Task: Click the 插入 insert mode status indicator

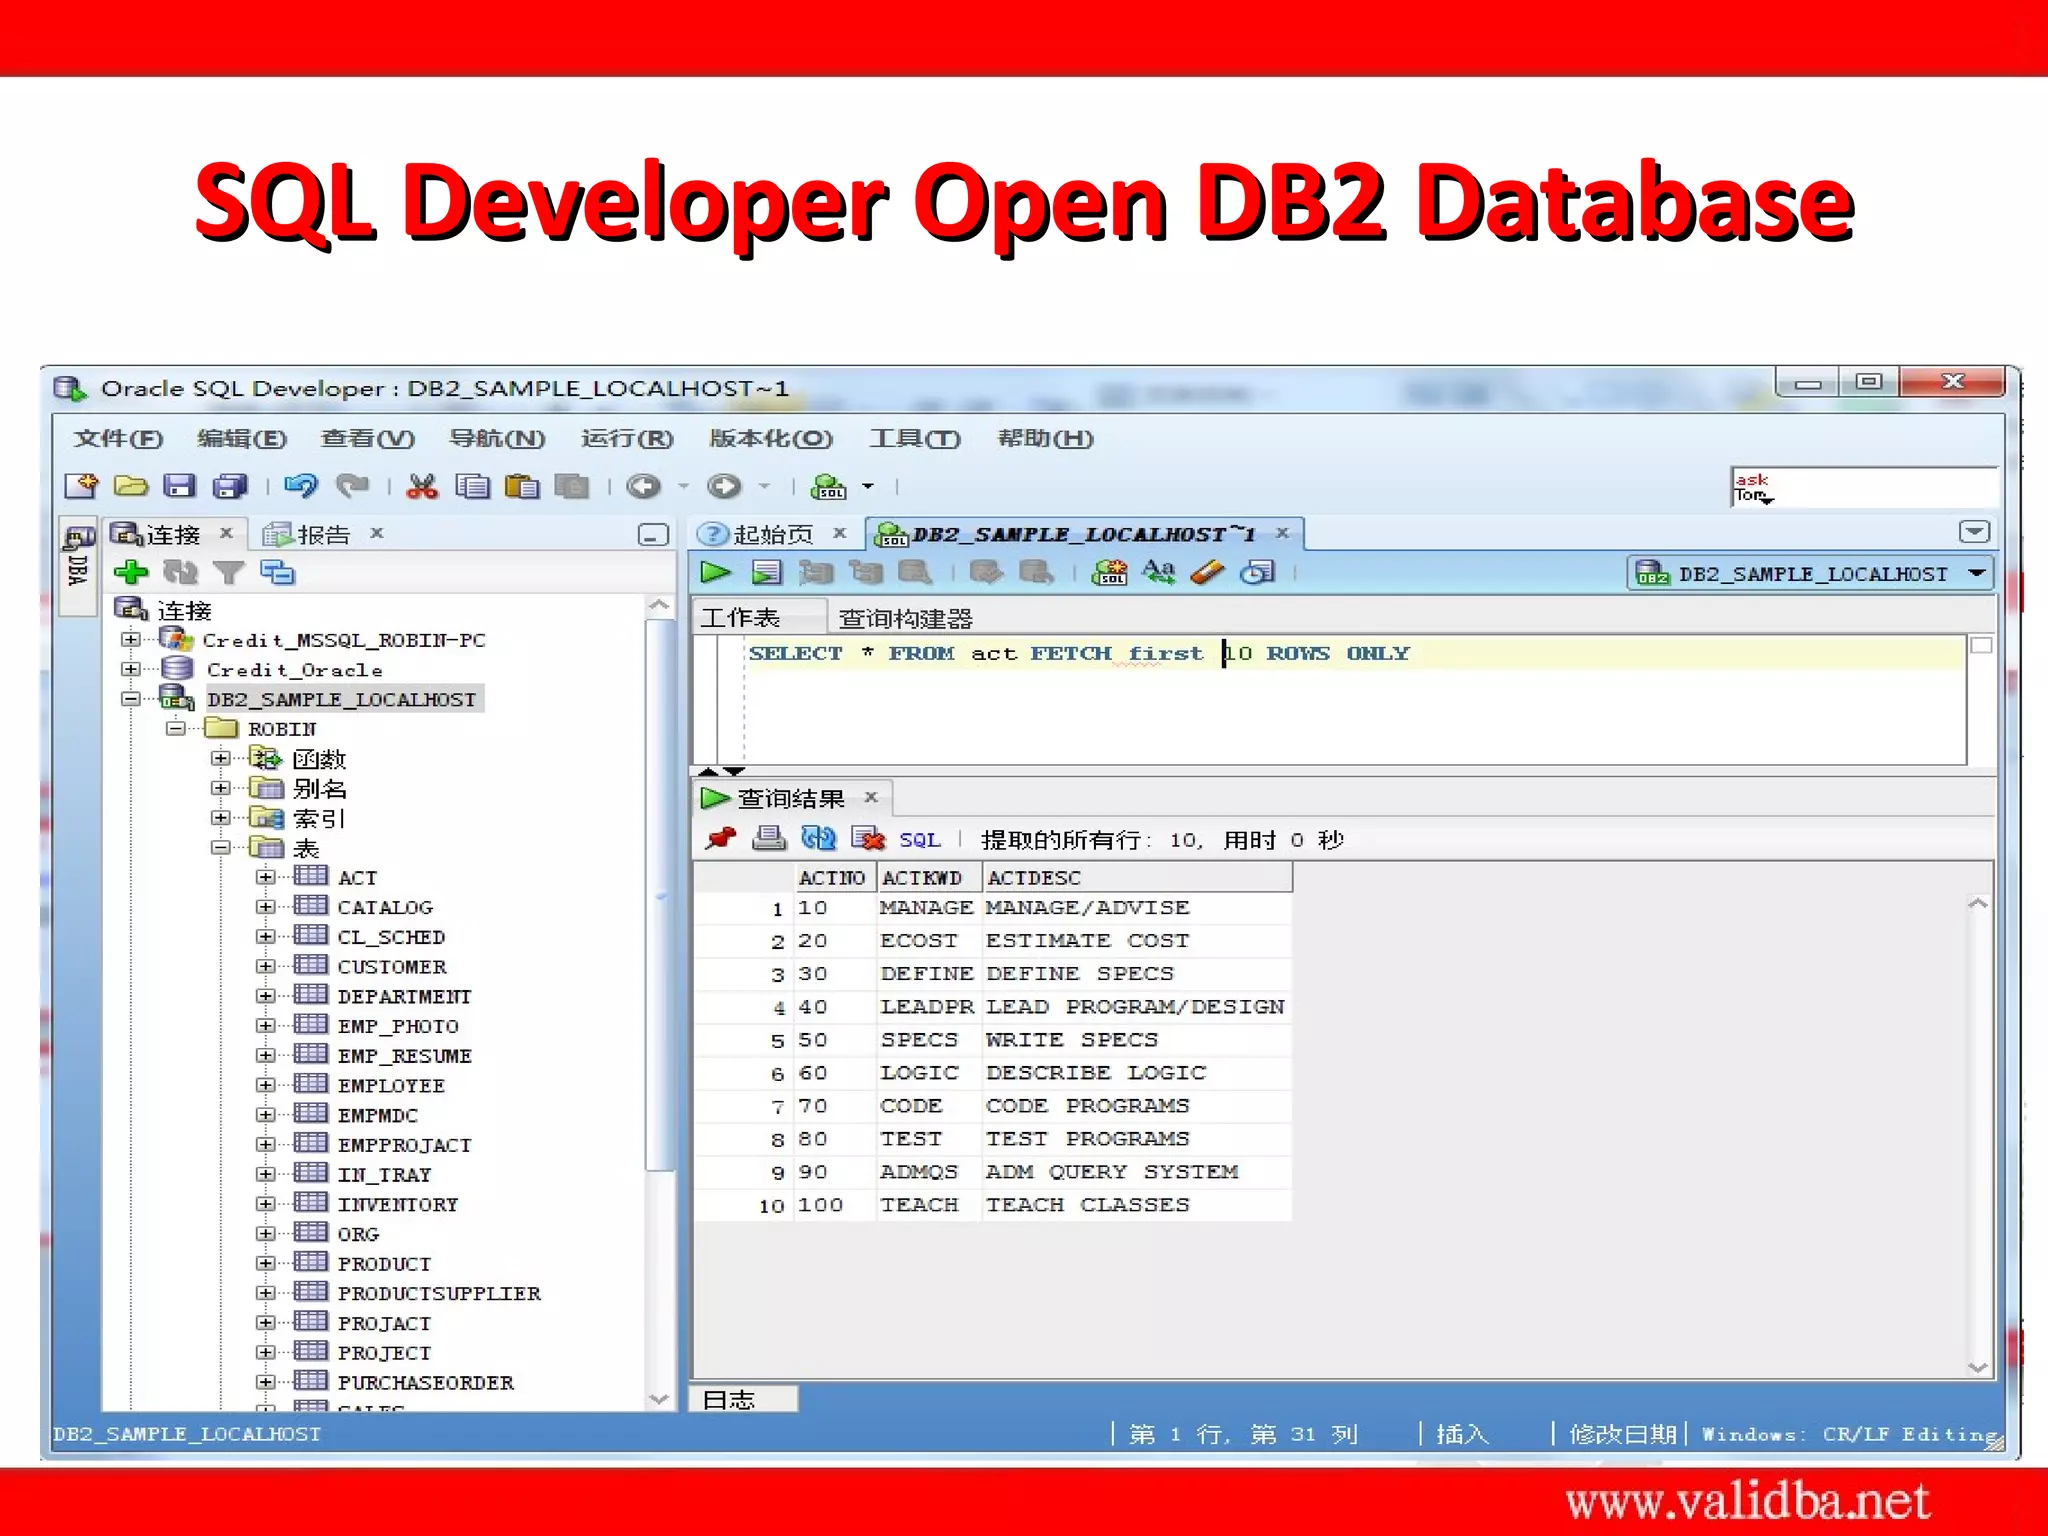Action: click(1462, 1434)
